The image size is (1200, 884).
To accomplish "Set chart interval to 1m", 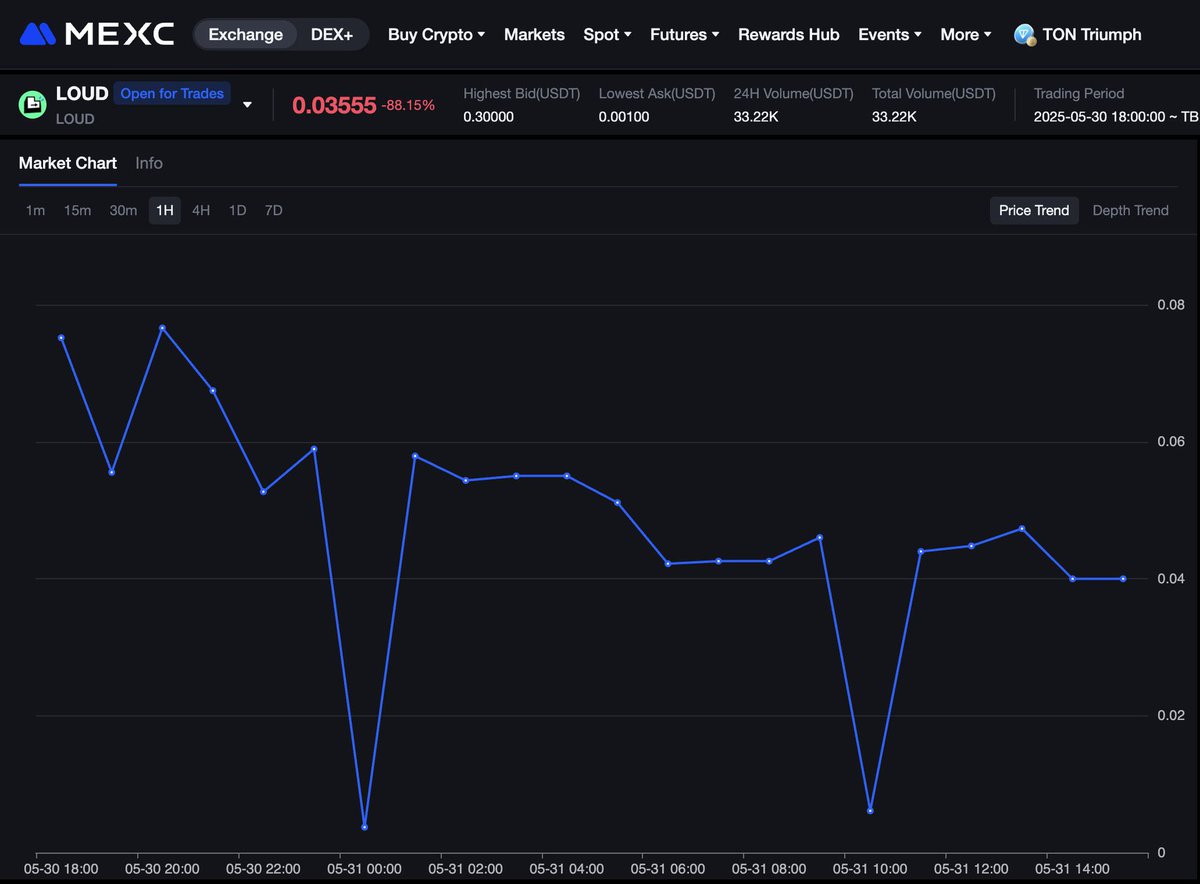I will pos(35,210).
